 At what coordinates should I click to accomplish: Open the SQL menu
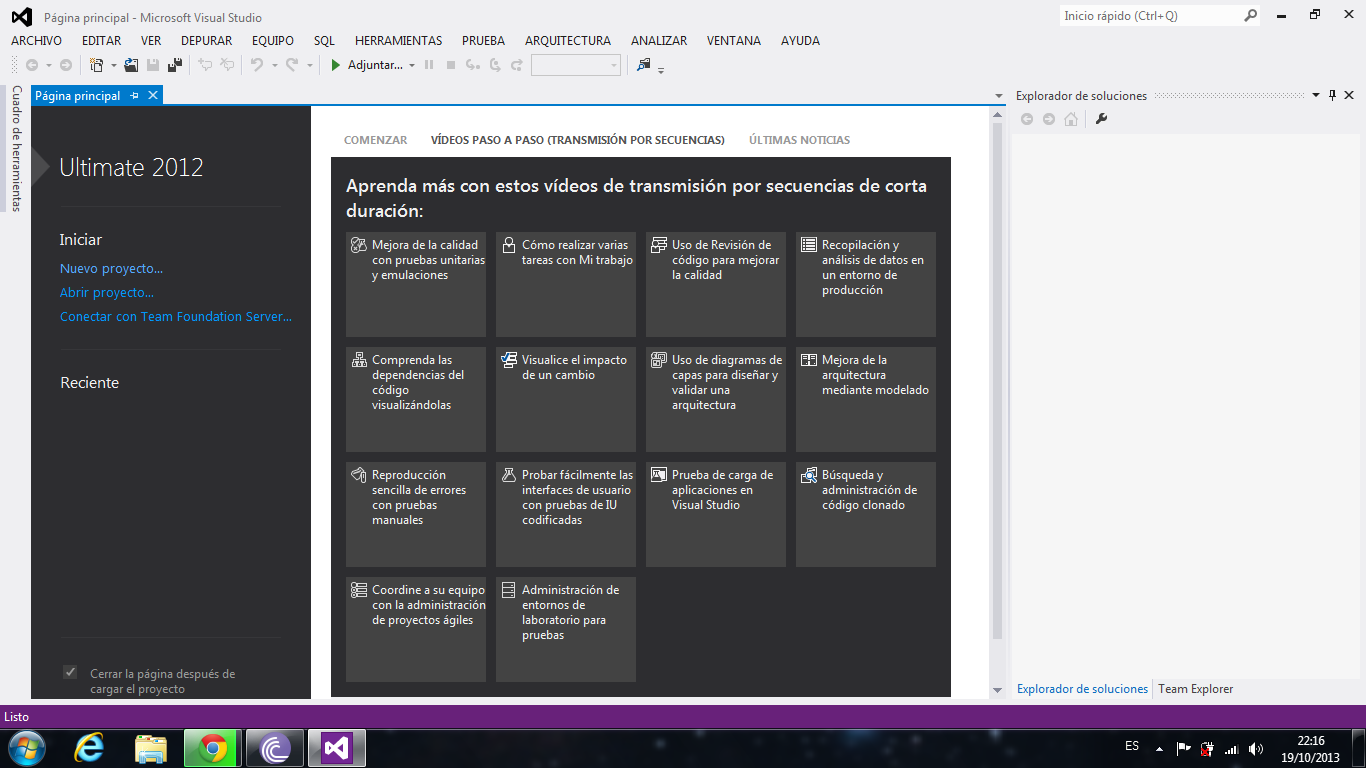(324, 41)
